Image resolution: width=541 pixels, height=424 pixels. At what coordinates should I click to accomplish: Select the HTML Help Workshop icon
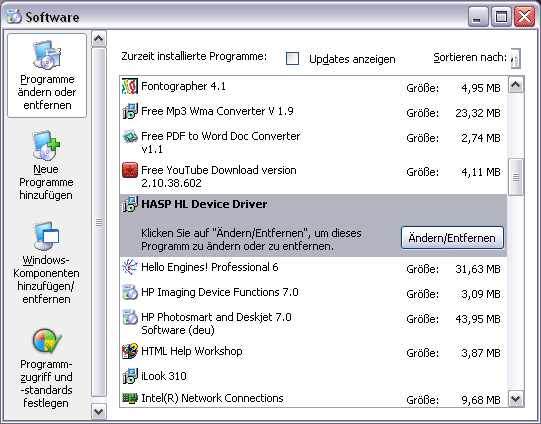(130, 351)
